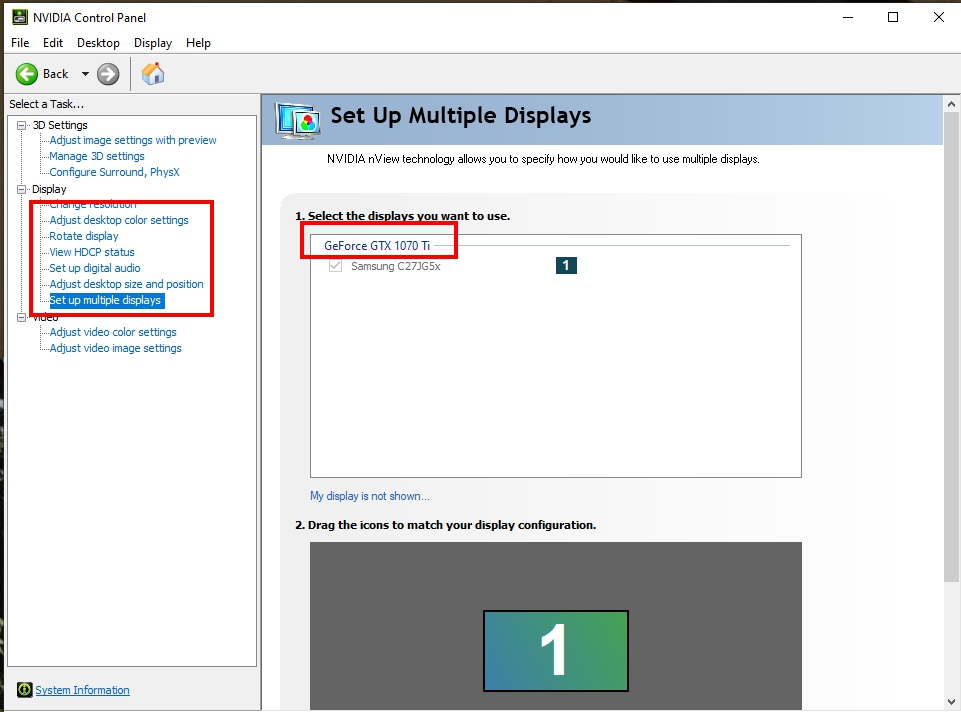Maximize the NVIDIA Control Panel window

tap(893, 17)
